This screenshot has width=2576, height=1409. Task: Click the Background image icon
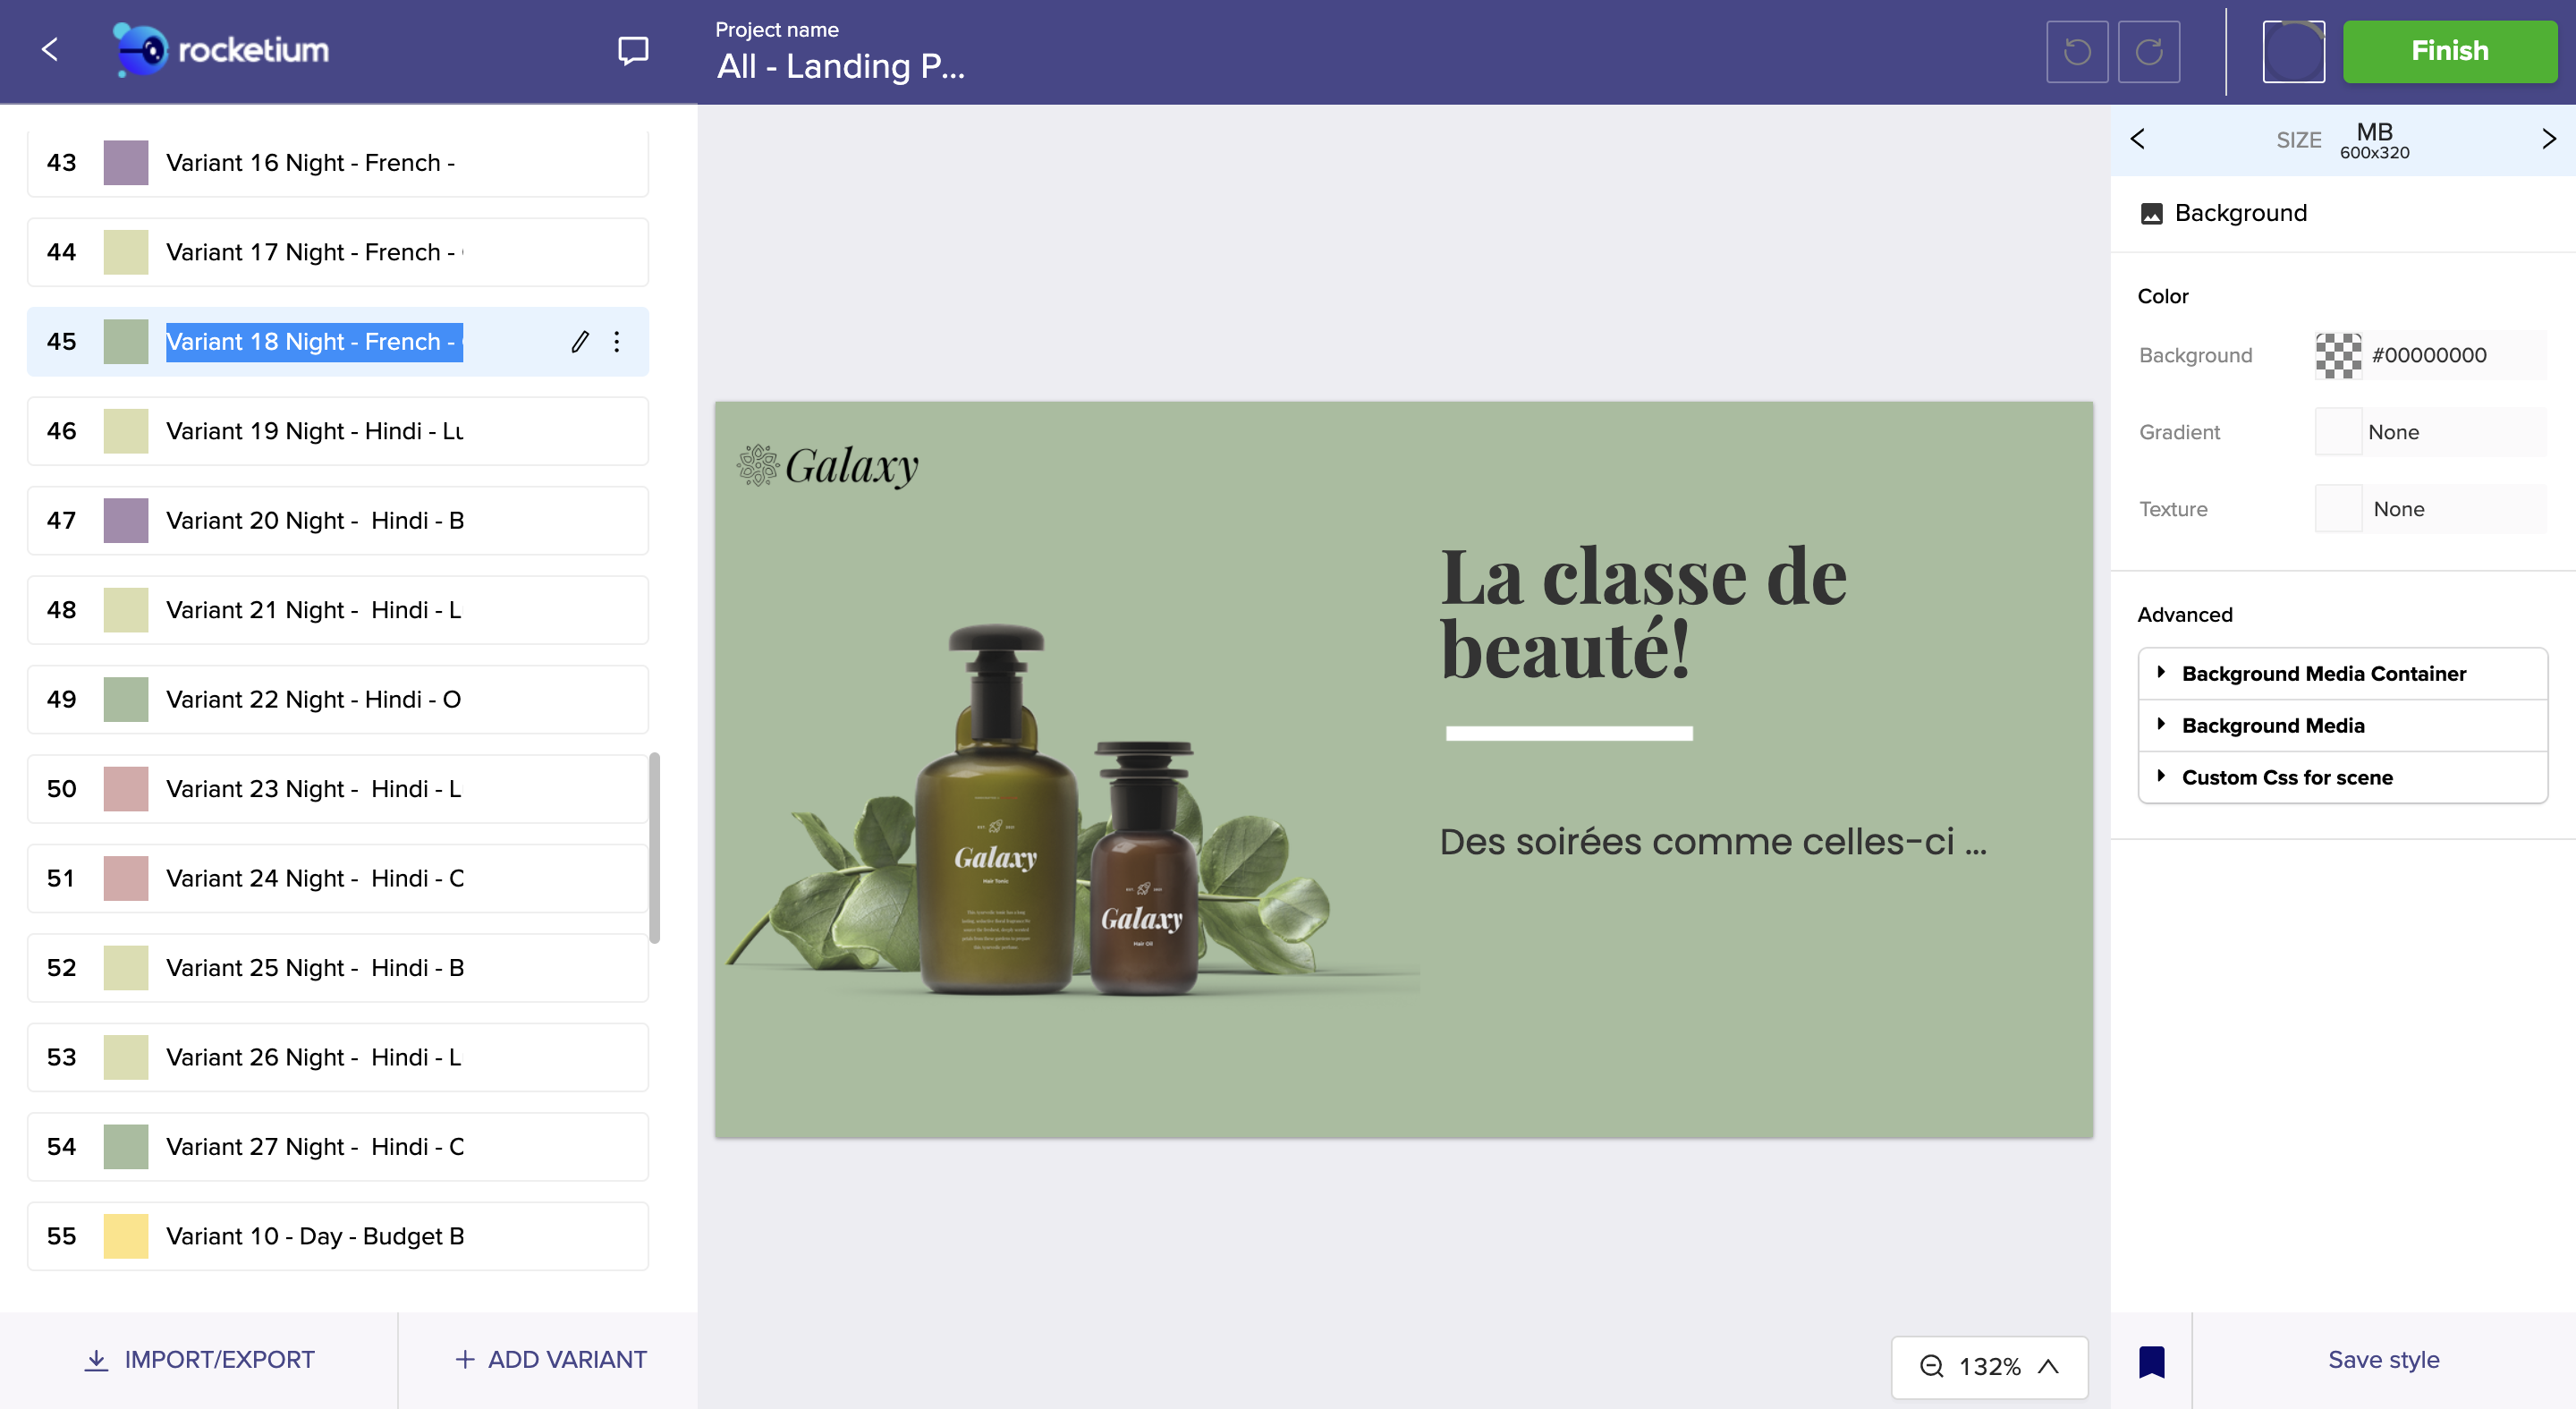click(2151, 213)
